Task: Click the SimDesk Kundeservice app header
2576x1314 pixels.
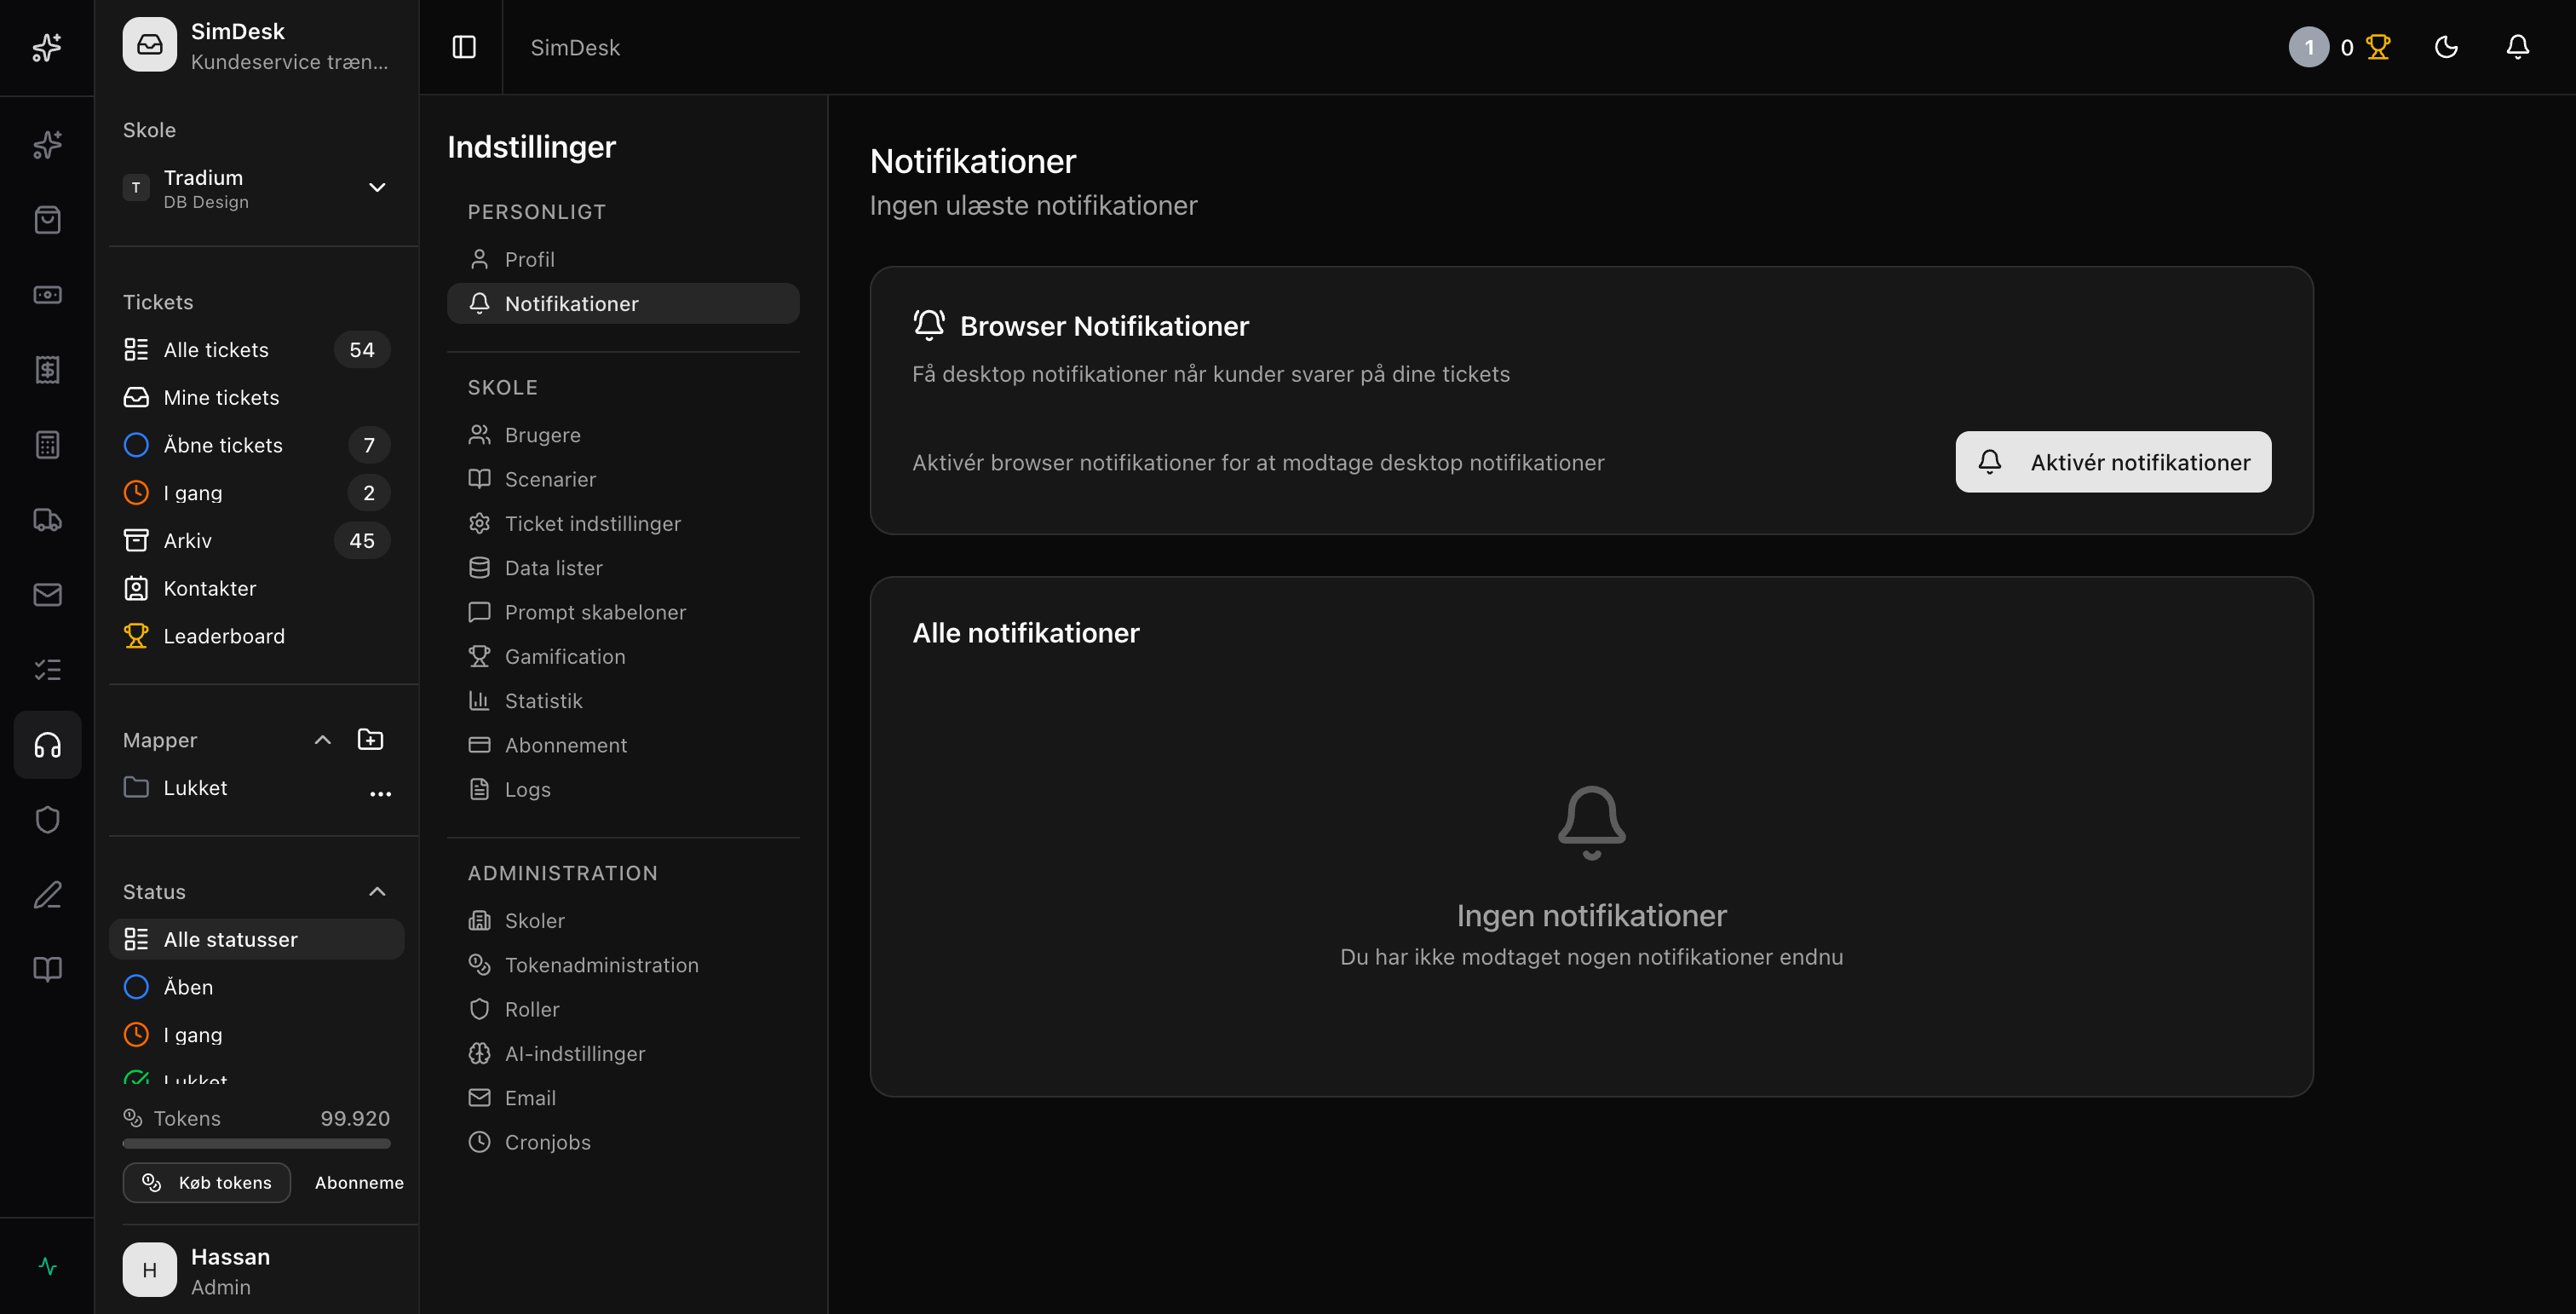Action: click(x=256, y=46)
